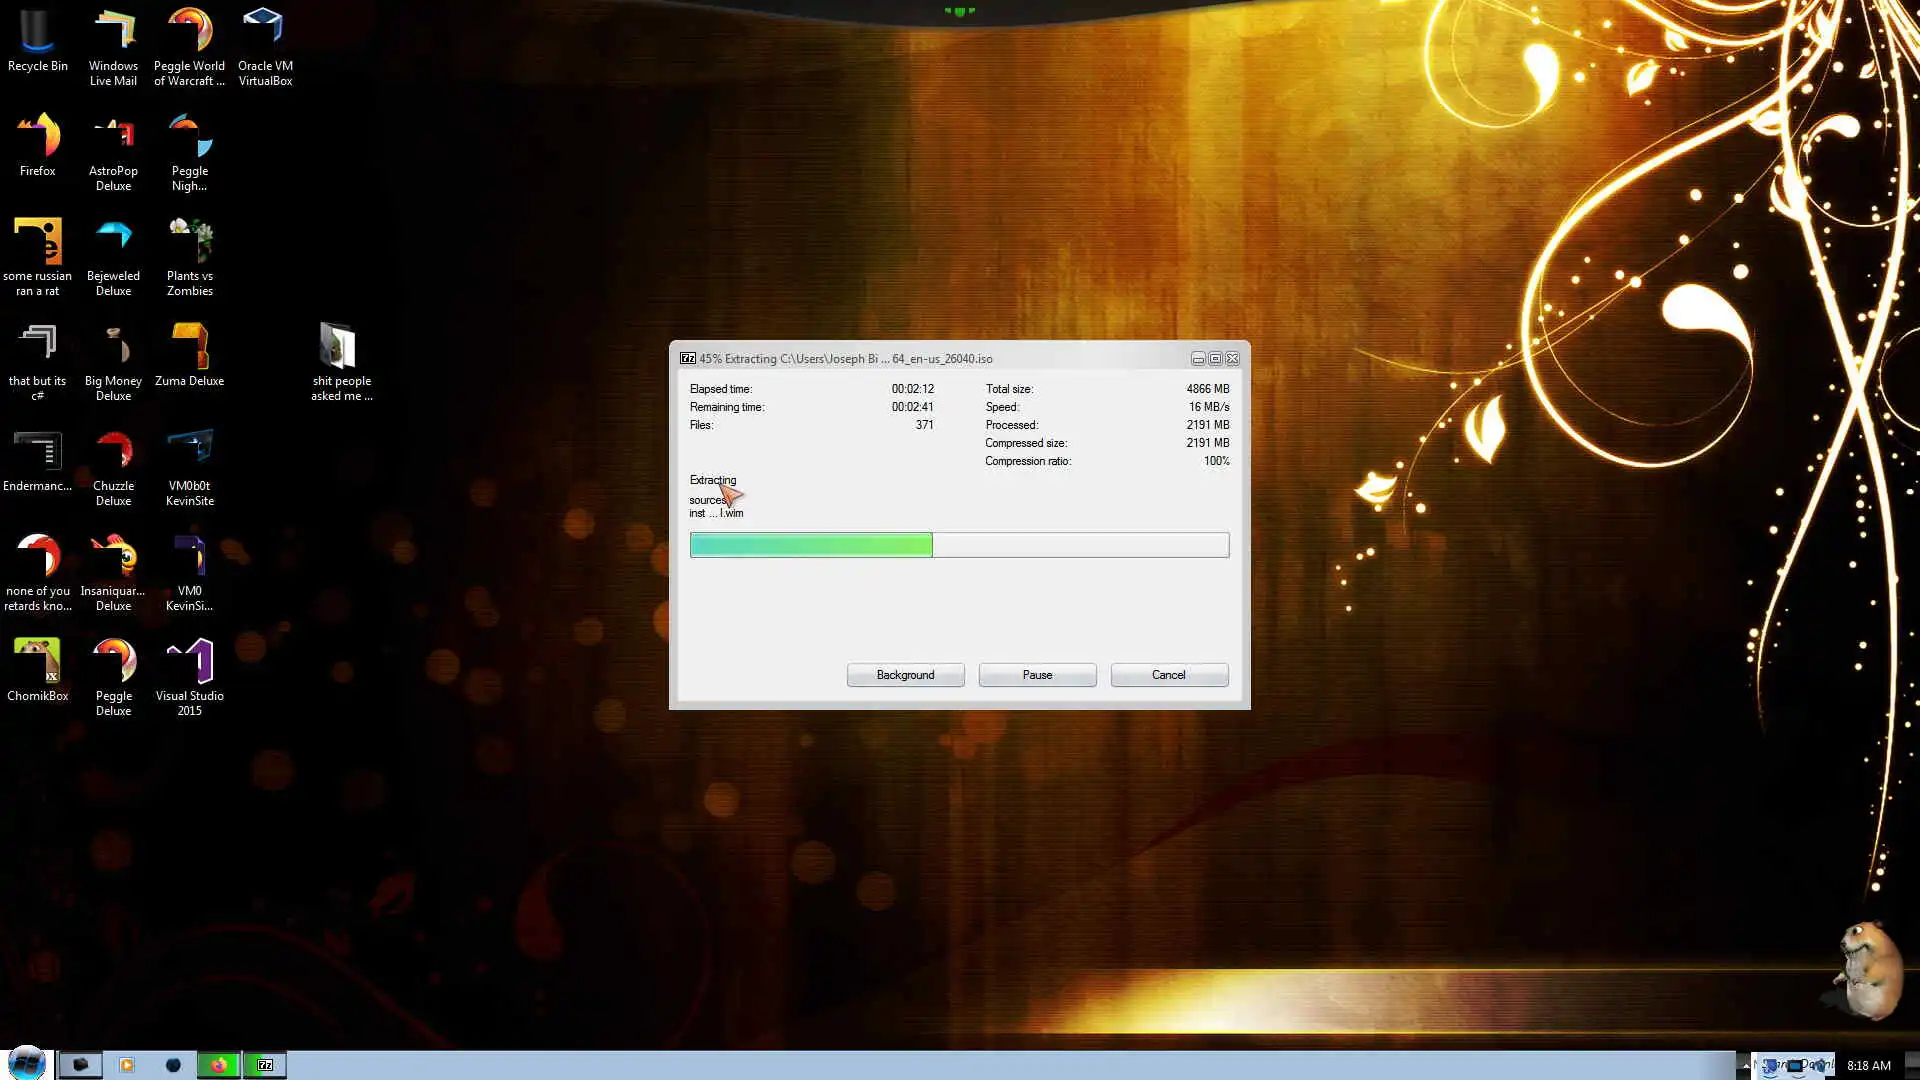Select the Zuma Deluxe icon
1920x1080 pixels.
189,355
